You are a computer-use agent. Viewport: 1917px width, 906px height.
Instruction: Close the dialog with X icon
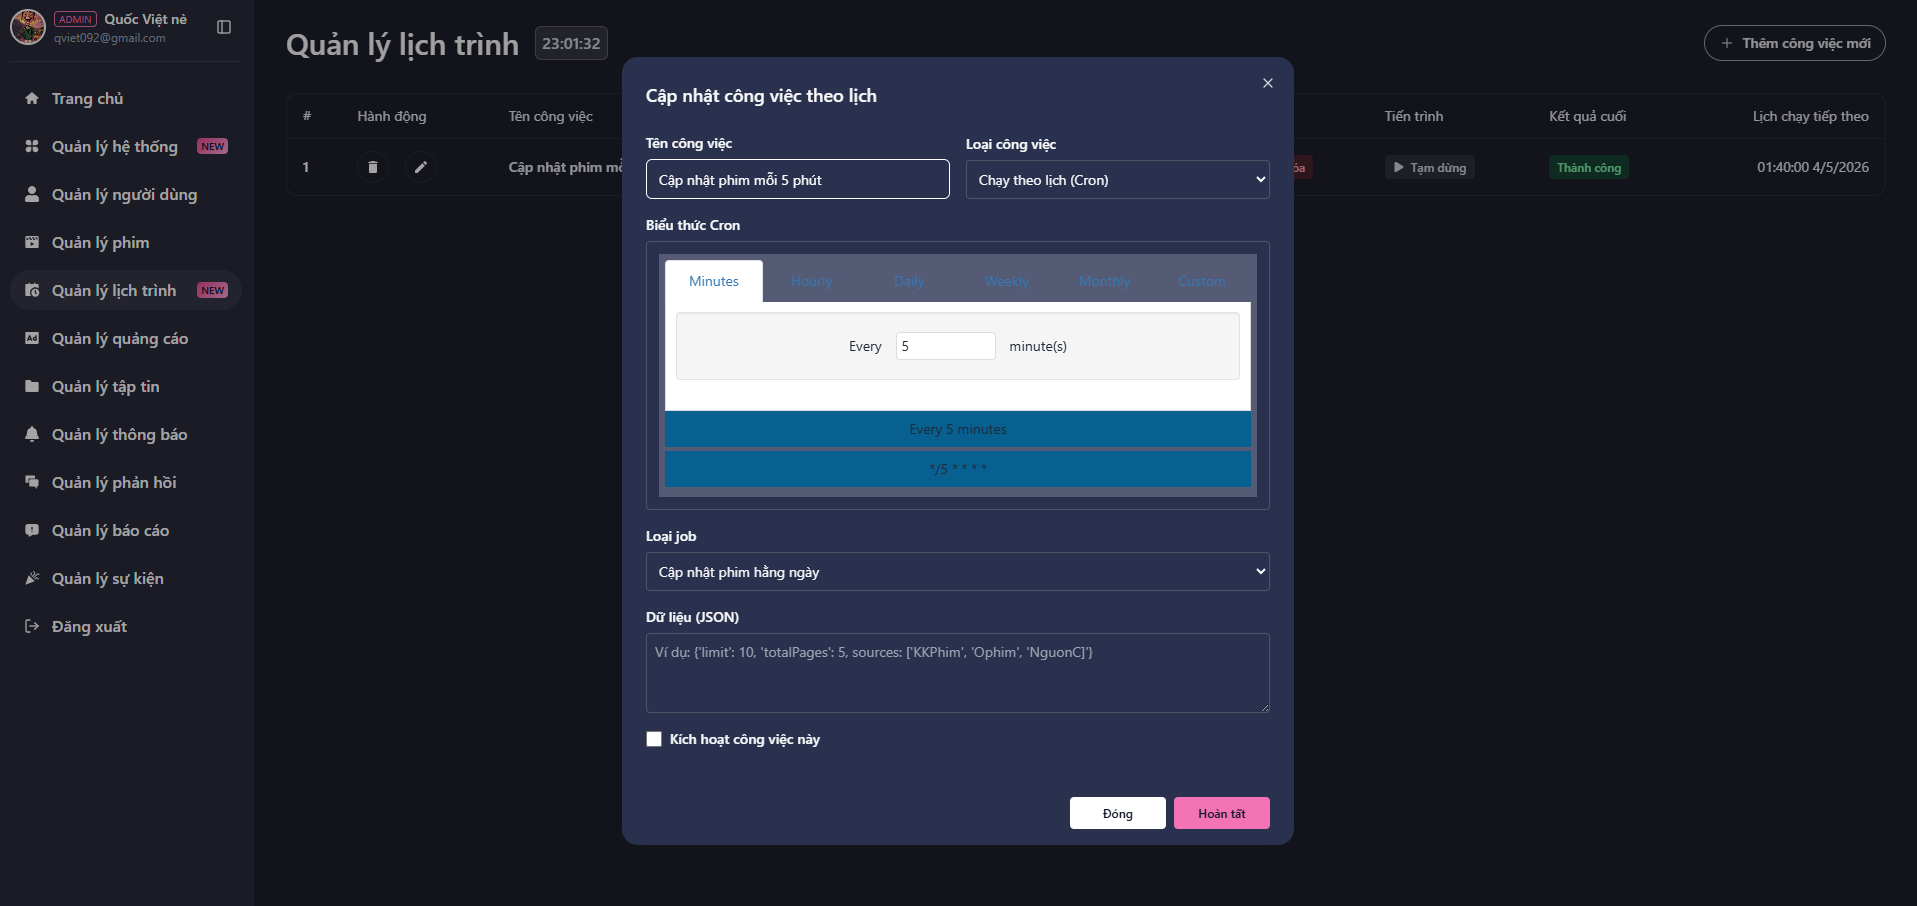tap(1268, 83)
